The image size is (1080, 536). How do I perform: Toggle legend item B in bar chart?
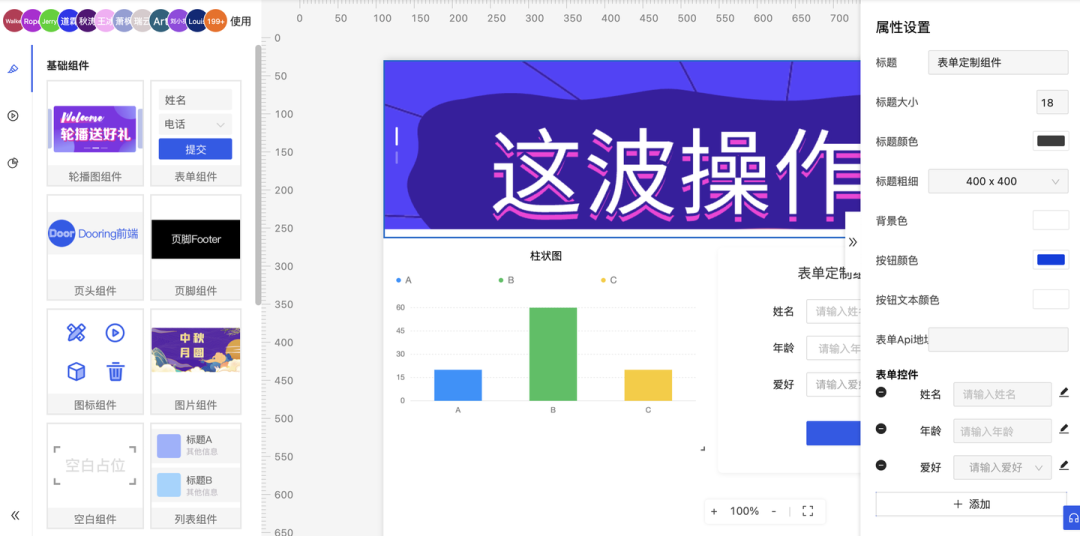(506, 280)
